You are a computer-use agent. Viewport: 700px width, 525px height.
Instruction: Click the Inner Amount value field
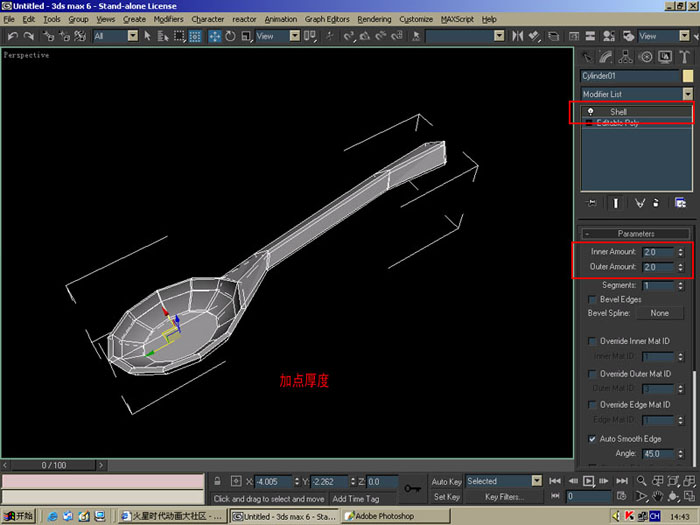point(658,252)
